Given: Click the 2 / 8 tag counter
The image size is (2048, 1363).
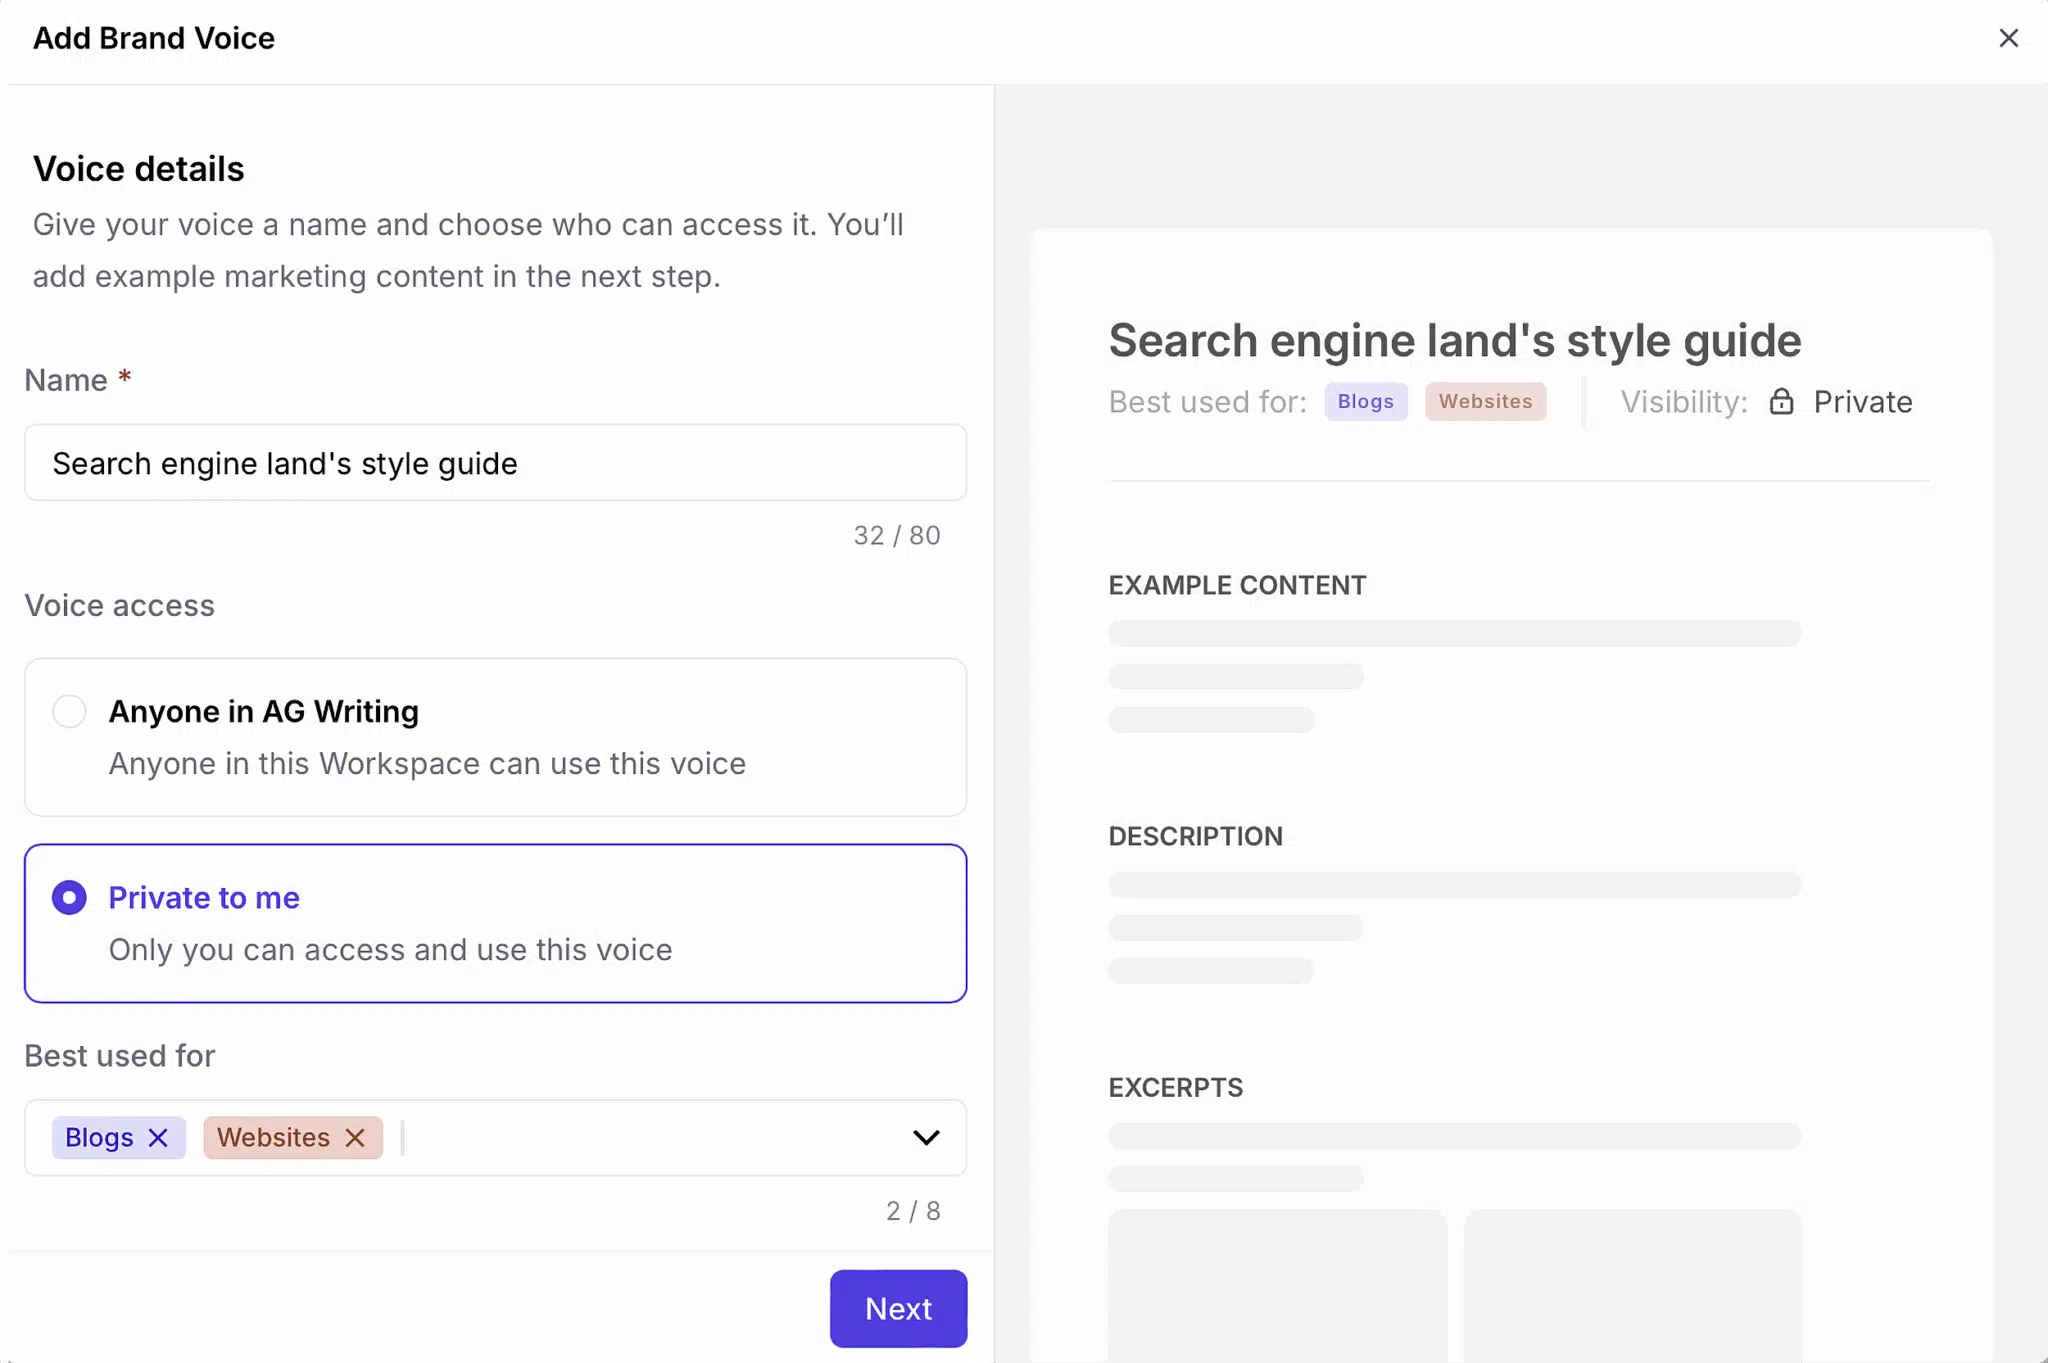Looking at the screenshot, I should [x=913, y=1211].
